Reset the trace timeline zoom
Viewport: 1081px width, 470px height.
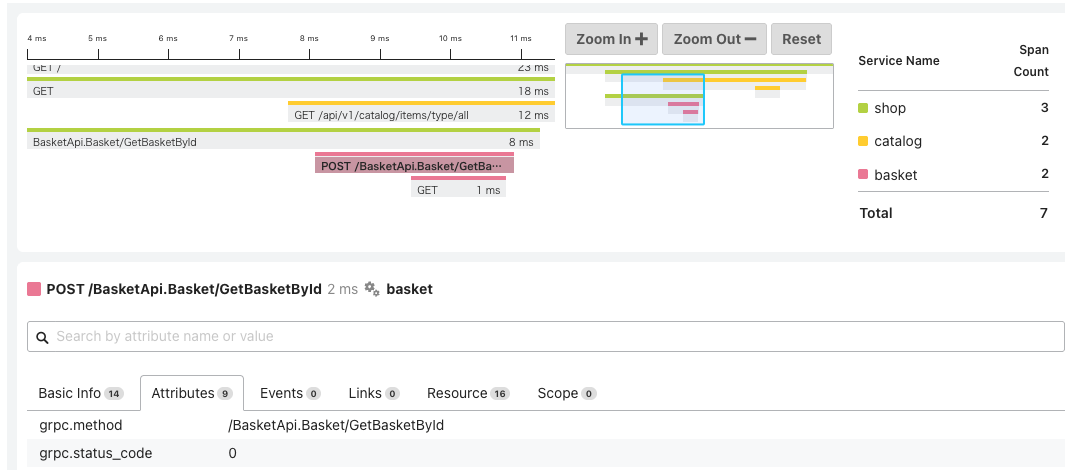coord(801,39)
